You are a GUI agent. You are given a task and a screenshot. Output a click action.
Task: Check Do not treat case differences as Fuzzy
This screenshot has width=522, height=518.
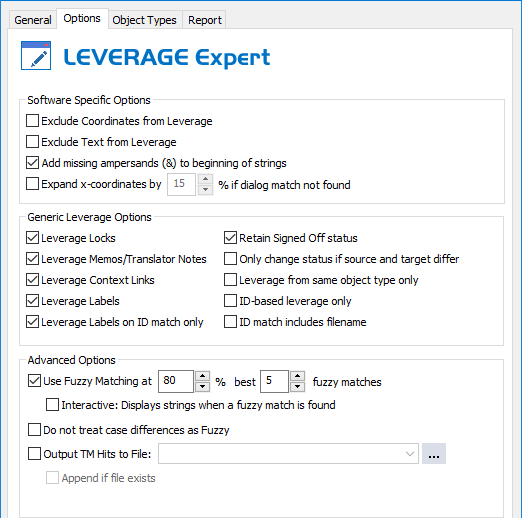(34, 430)
